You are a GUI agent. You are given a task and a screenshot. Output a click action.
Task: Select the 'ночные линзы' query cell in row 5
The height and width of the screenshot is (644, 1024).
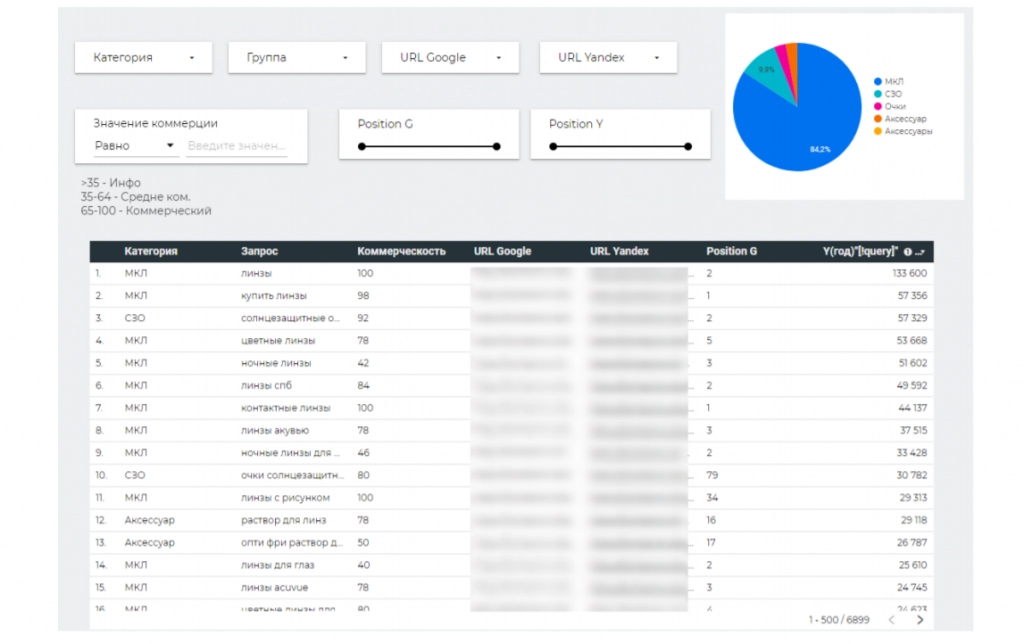tap(276, 363)
